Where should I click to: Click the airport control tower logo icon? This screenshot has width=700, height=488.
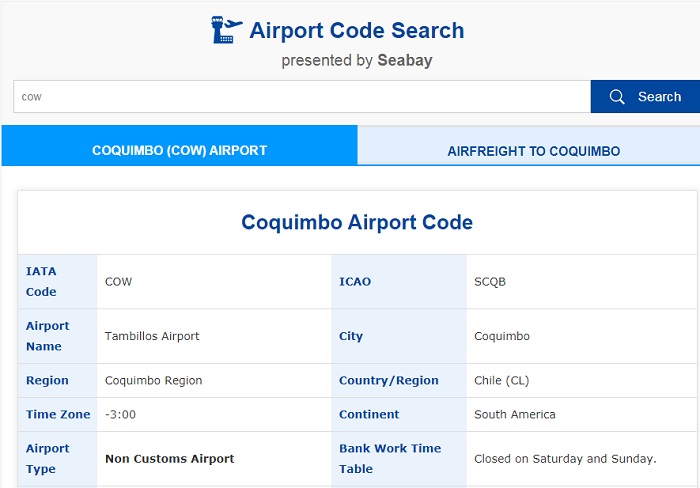227,30
